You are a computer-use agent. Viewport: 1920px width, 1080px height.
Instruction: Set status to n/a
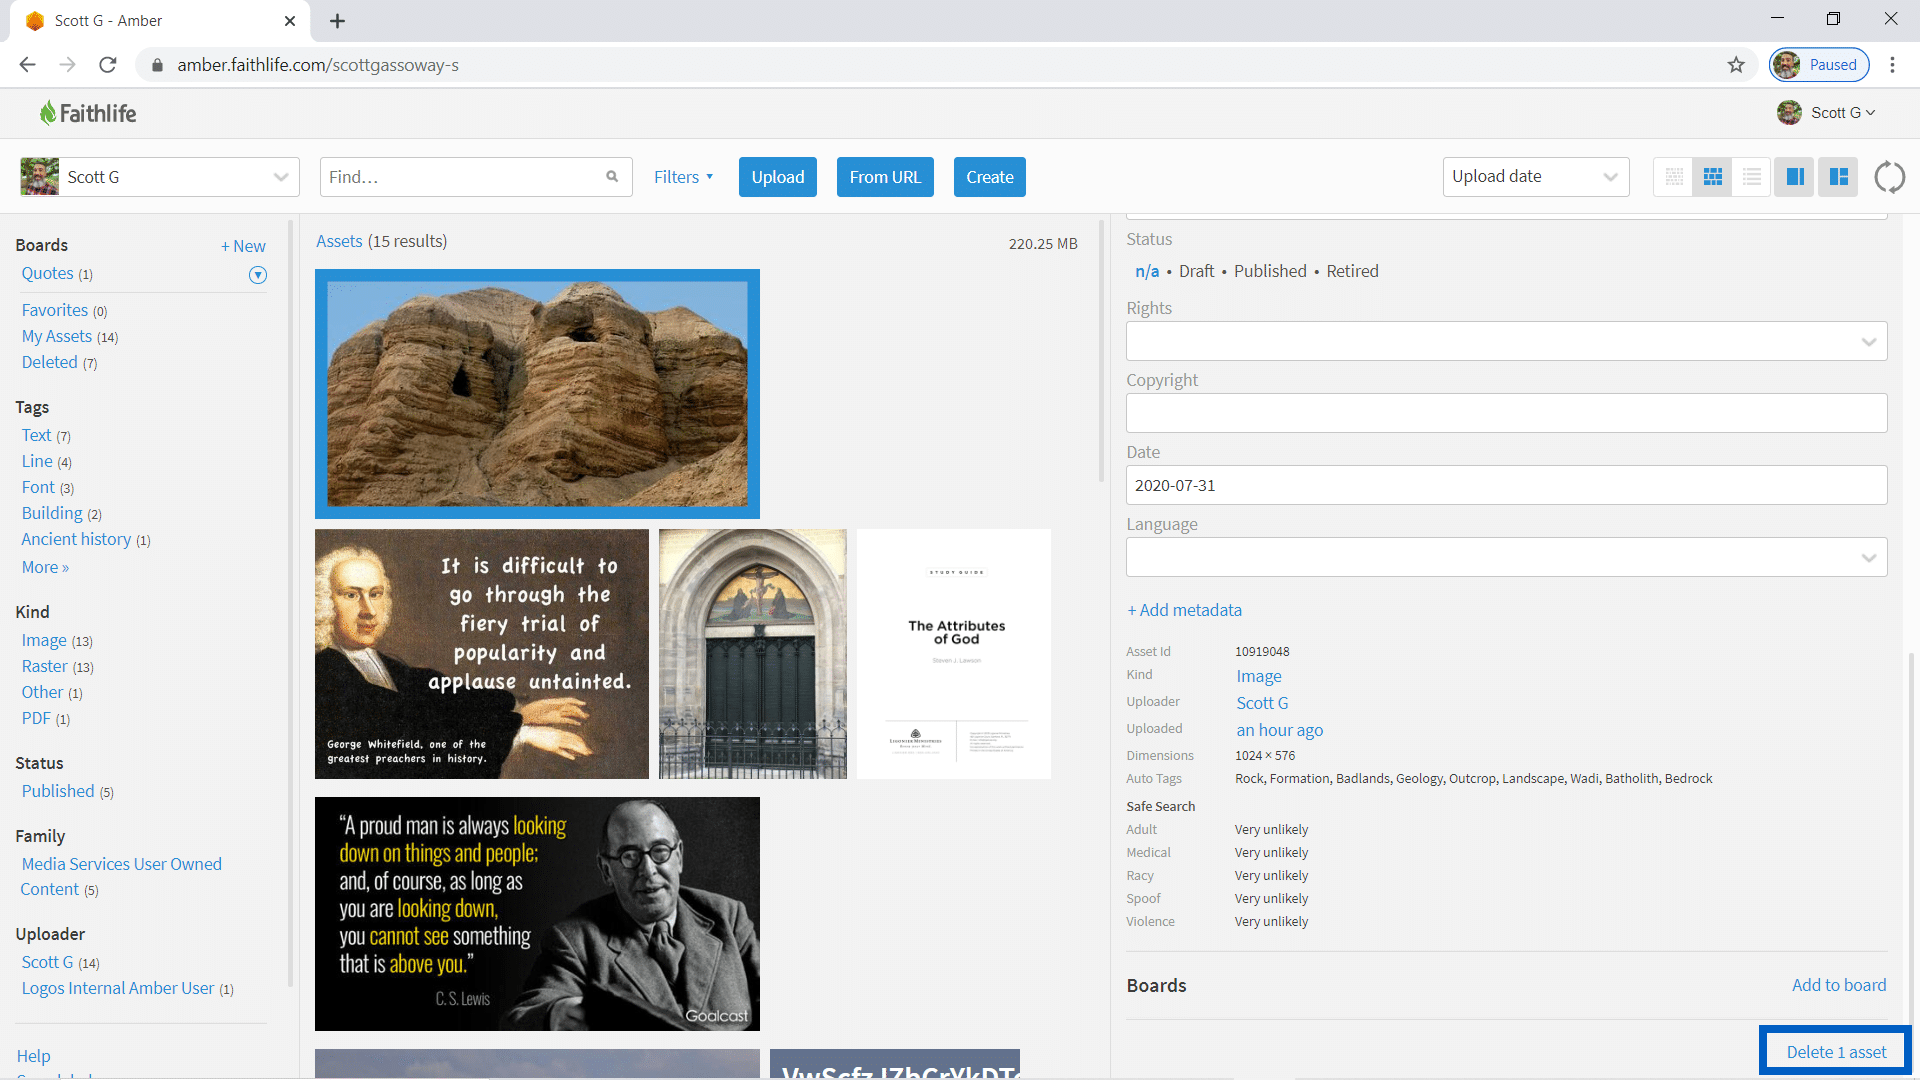[x=1147, y=271]
